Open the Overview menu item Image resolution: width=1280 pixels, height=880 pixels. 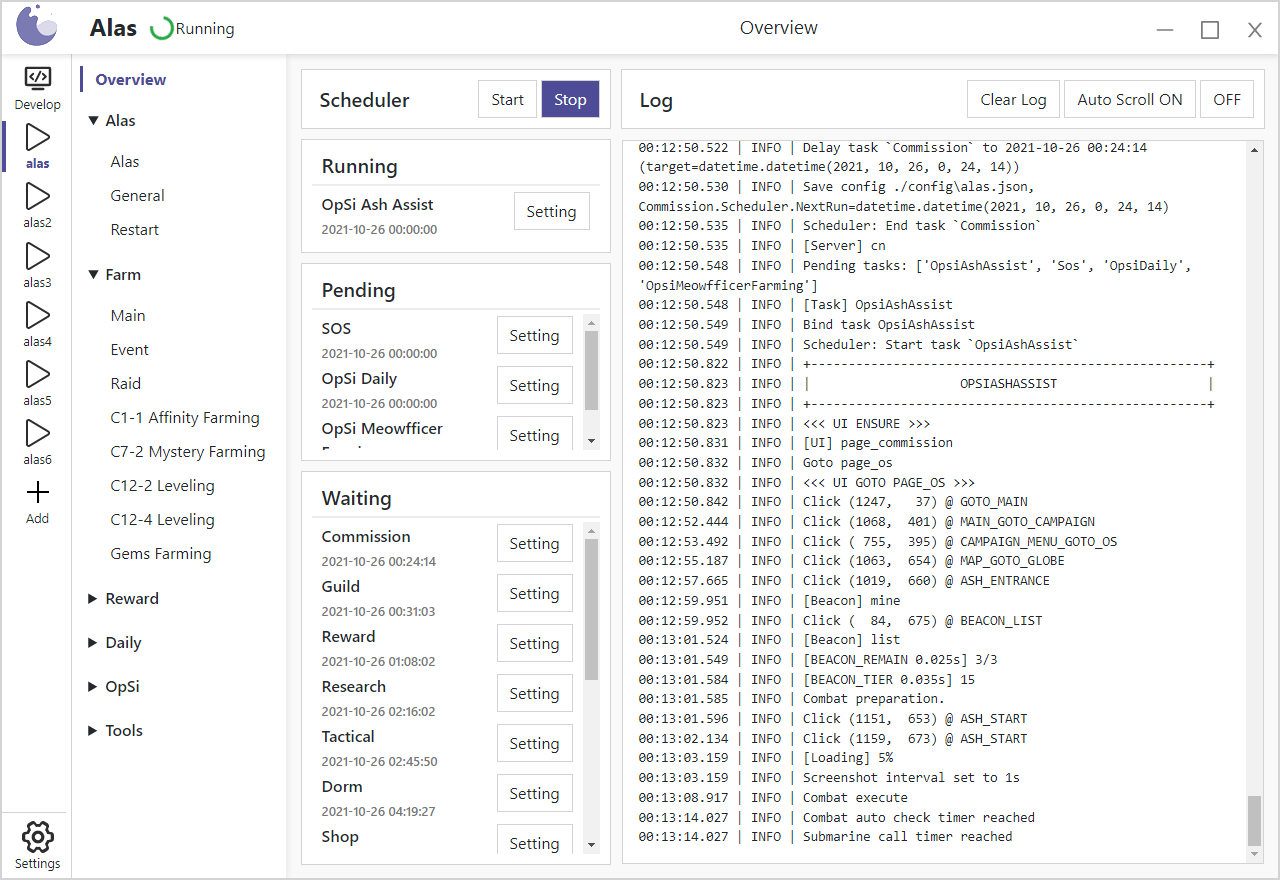coord(131,80)
